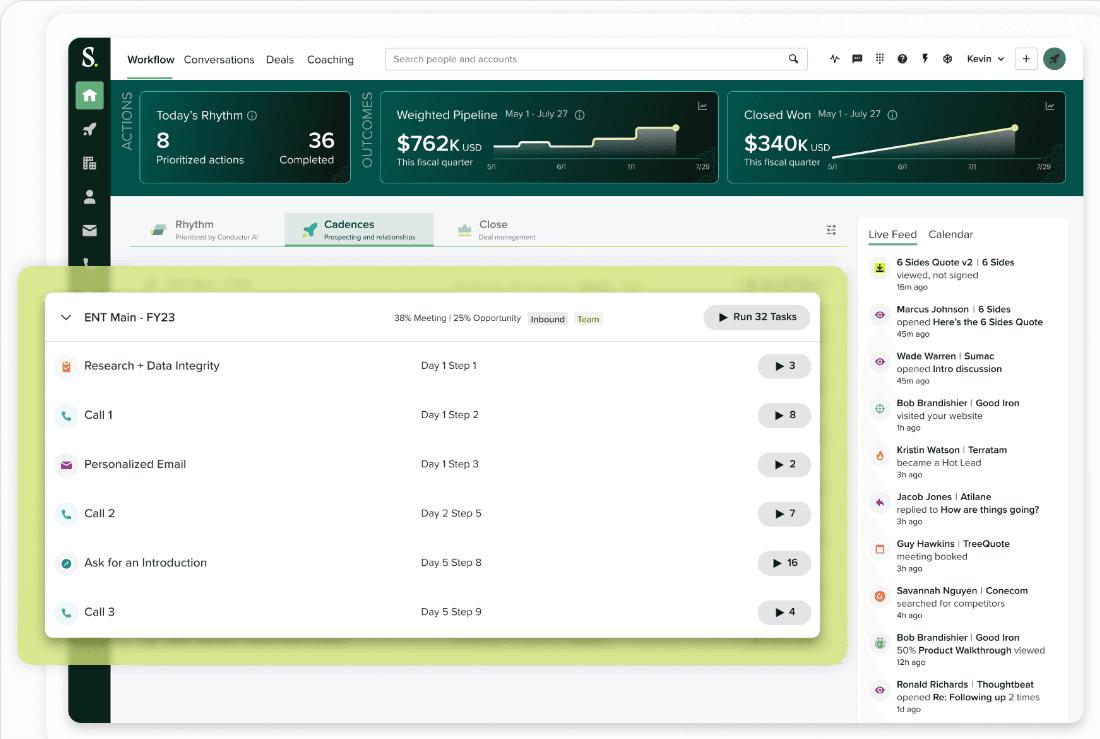
Task: Click the lightning bolt icon in the top bar
Action: click(x=925, y=59)
